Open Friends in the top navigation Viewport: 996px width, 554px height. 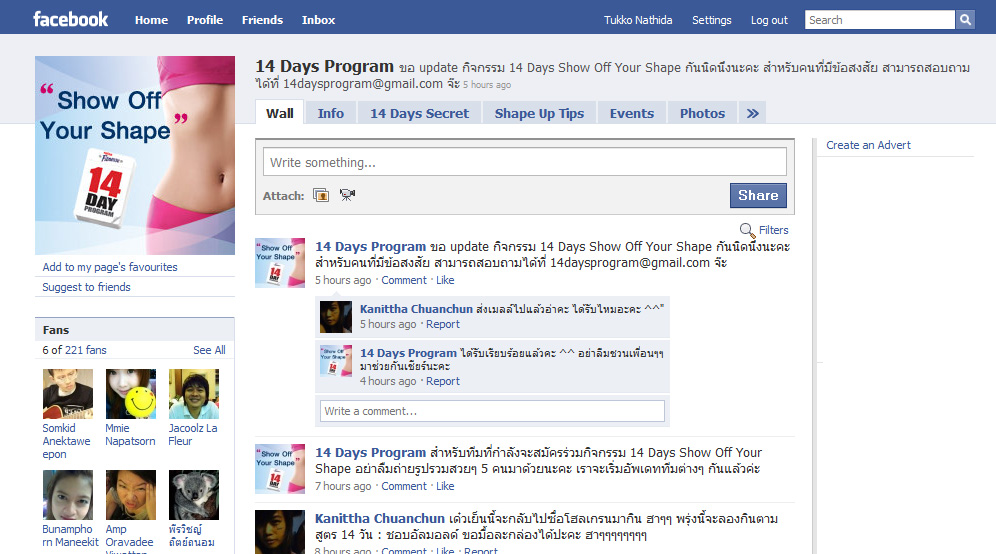[x=262, y=20]
